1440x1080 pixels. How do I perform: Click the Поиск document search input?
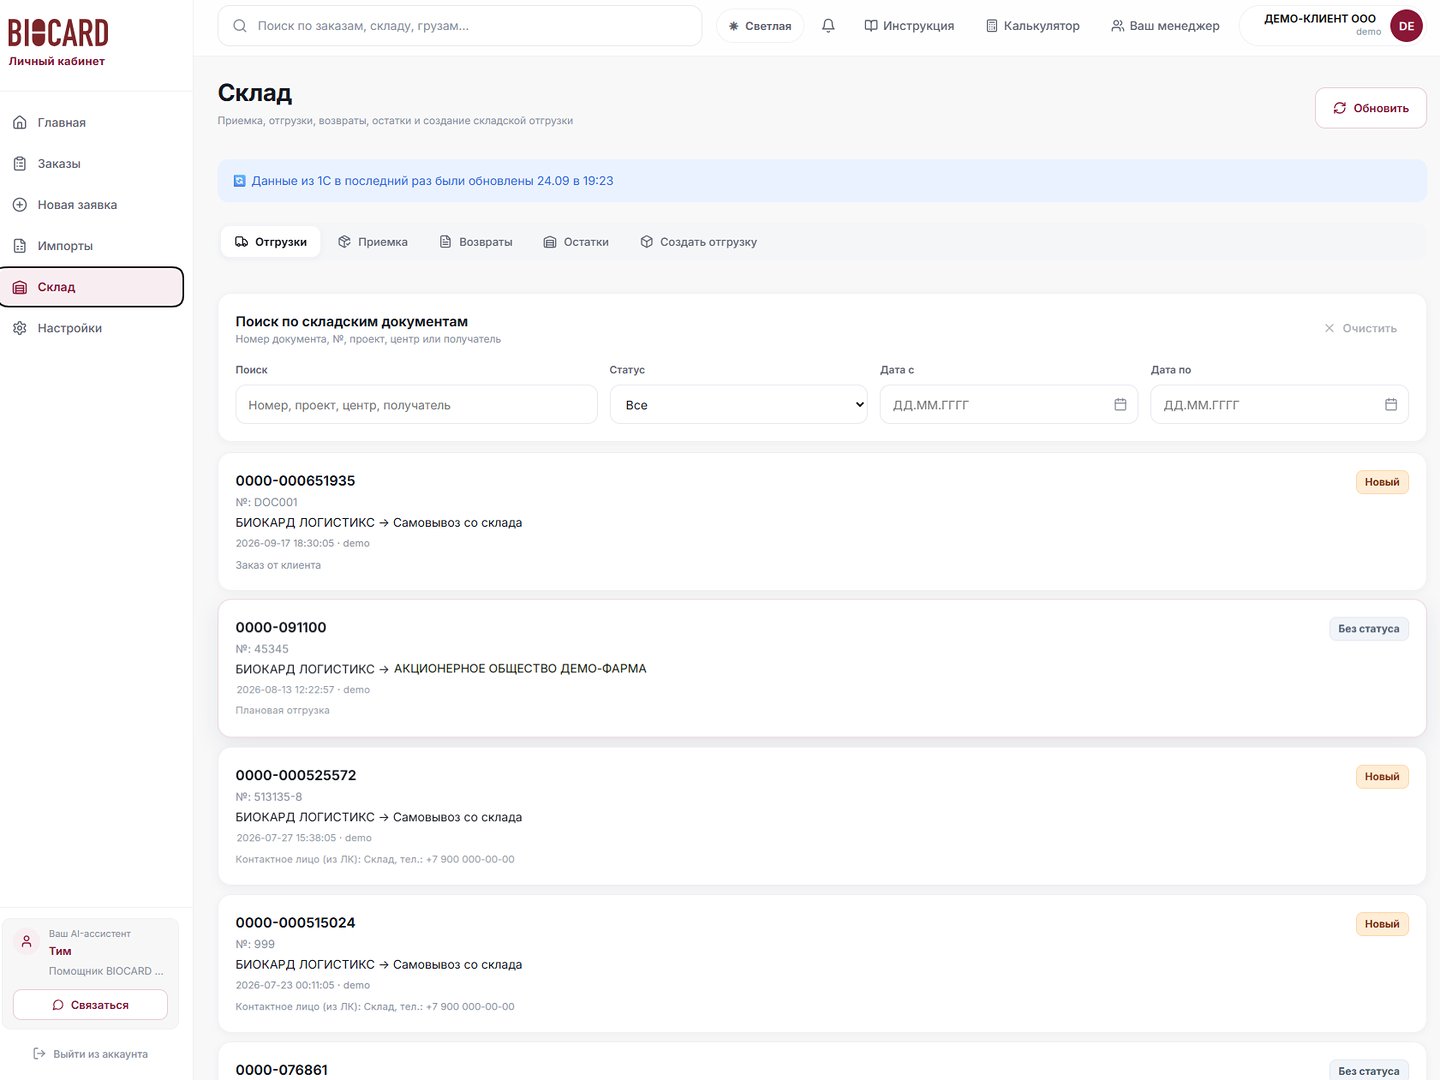[416, 405]
